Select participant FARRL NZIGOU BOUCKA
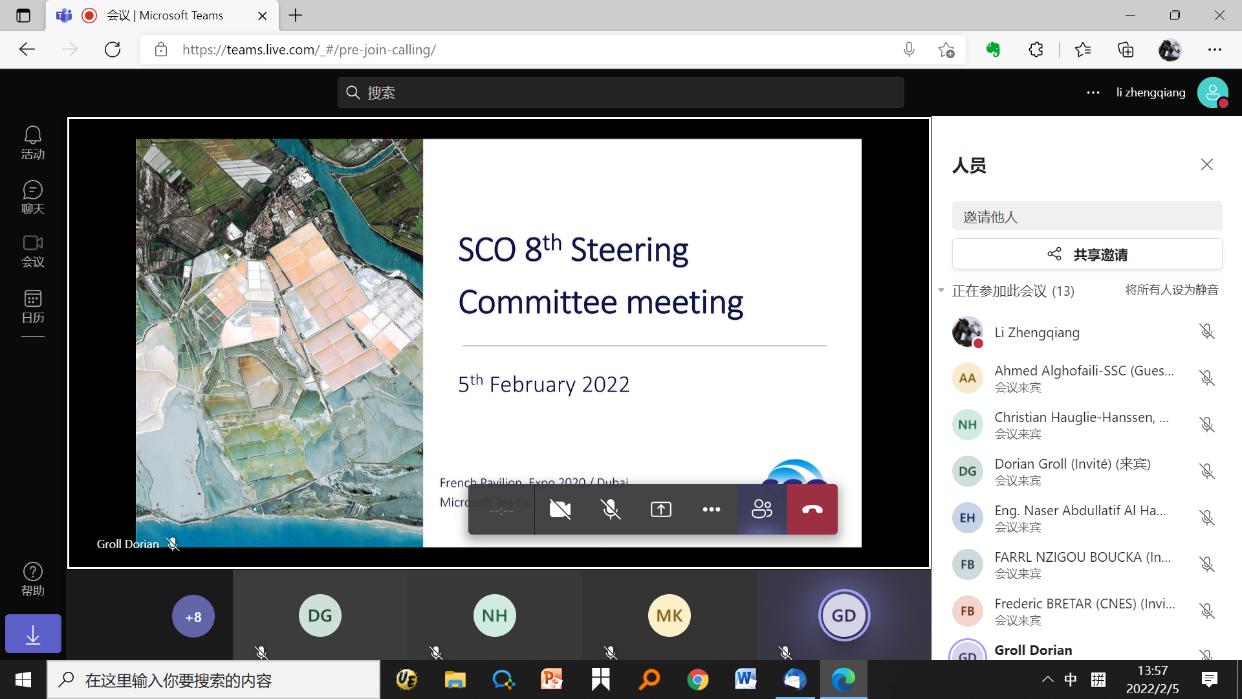Screen dimensions: 1242x699 point(1087,564)
